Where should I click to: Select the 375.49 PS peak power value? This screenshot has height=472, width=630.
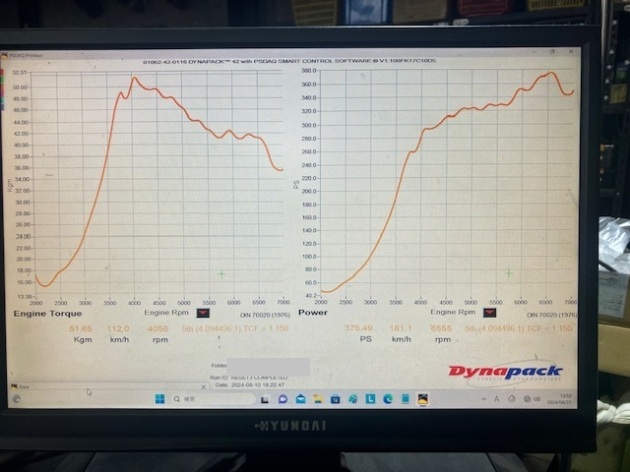point(358,328)
